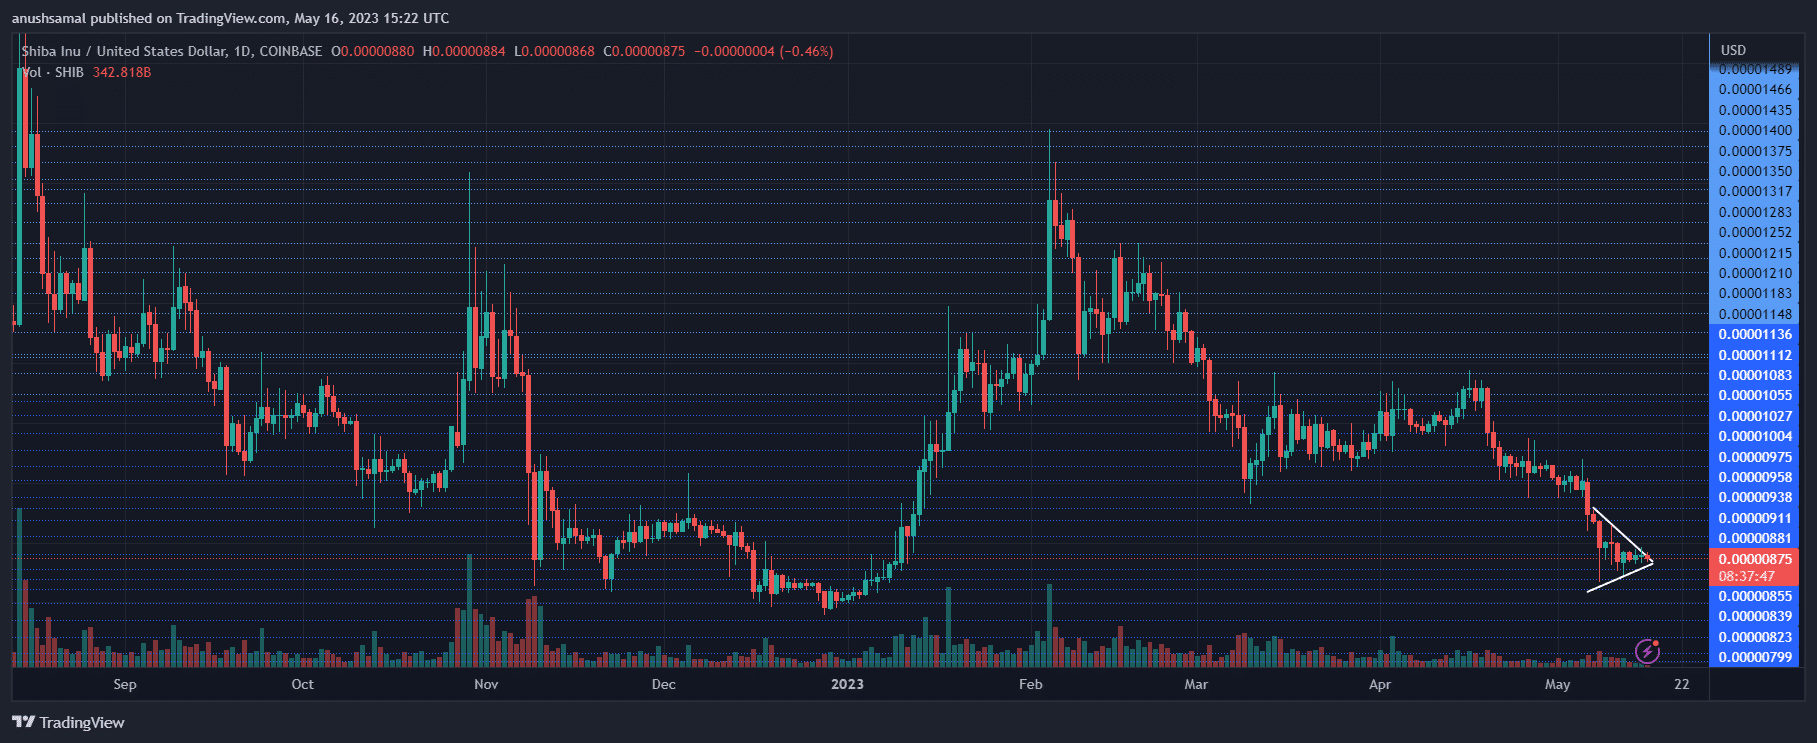Click the volume value 342.818B
This screenshot has height=743, width=1817.
tap(122, 72)
